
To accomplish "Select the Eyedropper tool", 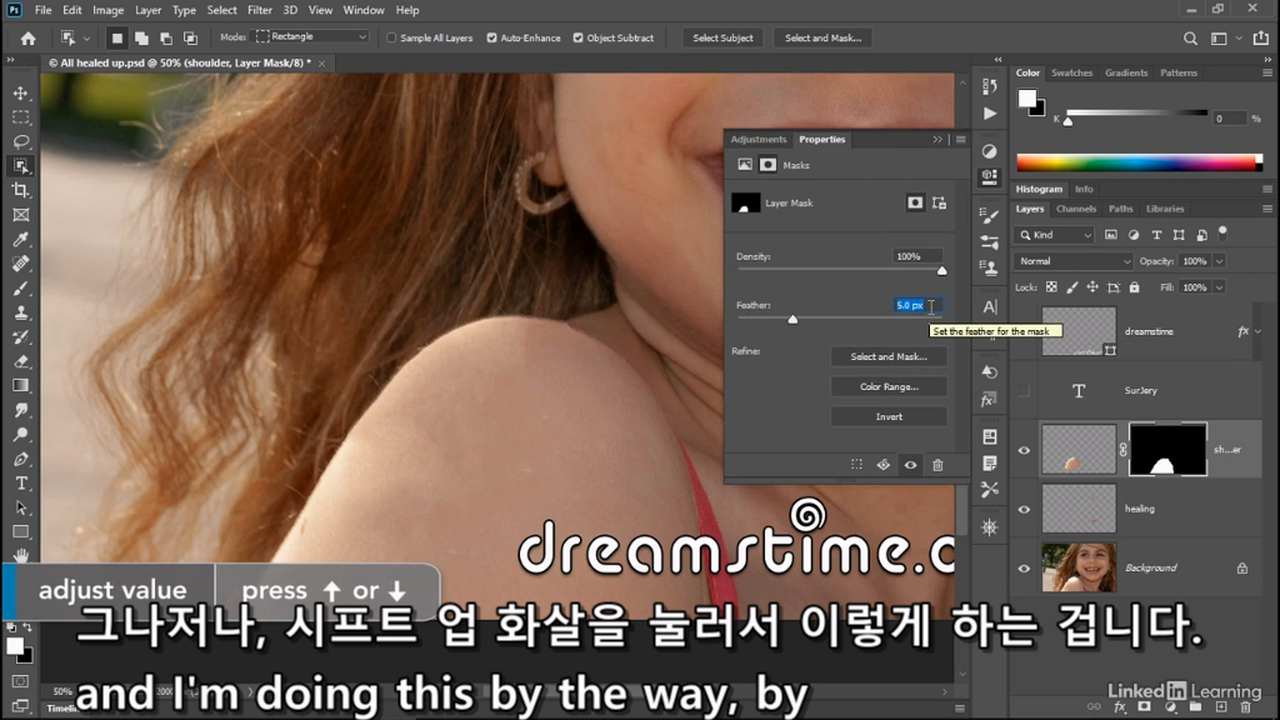I will (x=21, y=239).
